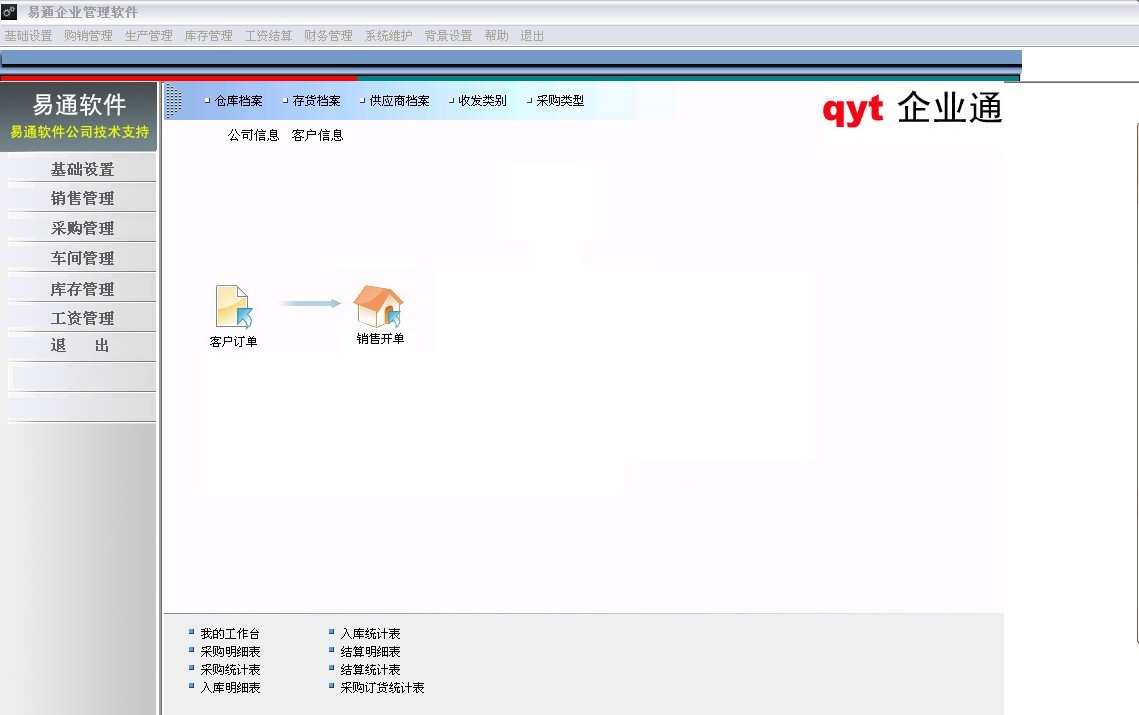Open the 工资结算 menu
Viewport: 1139px width, 715px height.
[269, 36]
